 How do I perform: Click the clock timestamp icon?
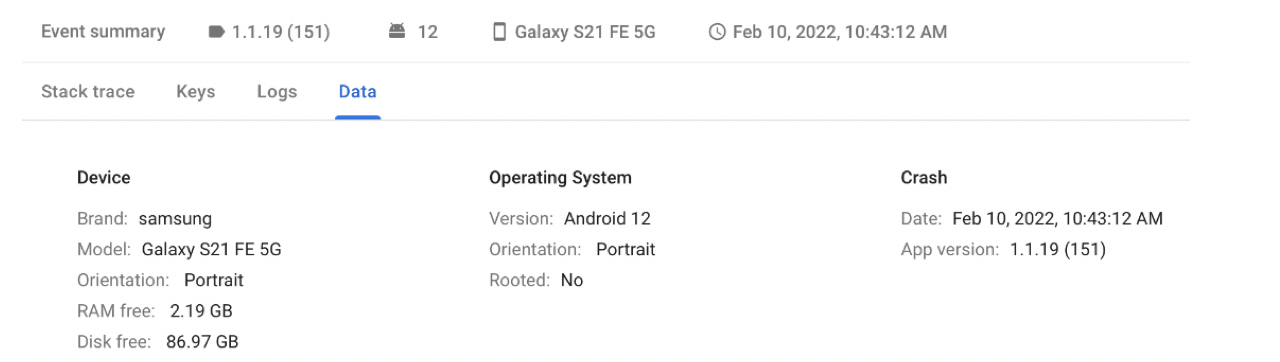tap(717, 32)
